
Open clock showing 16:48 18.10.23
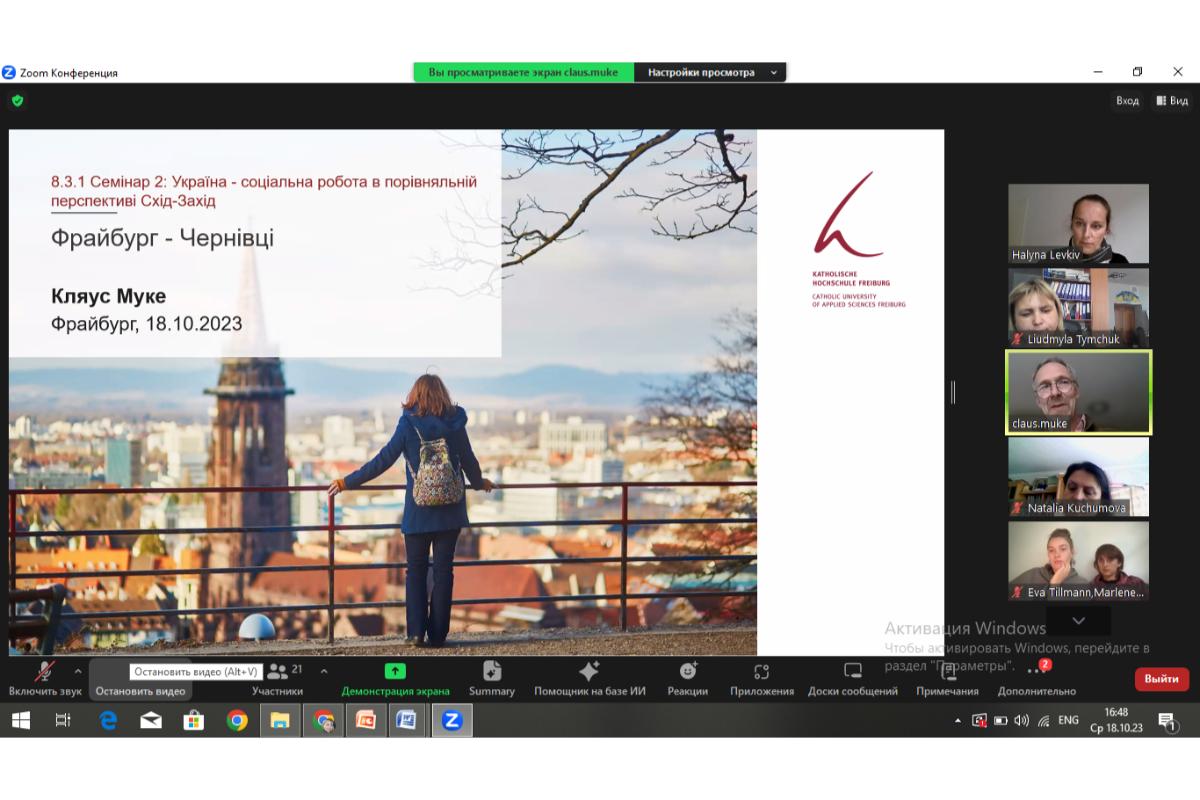(x=1116, y=720)
